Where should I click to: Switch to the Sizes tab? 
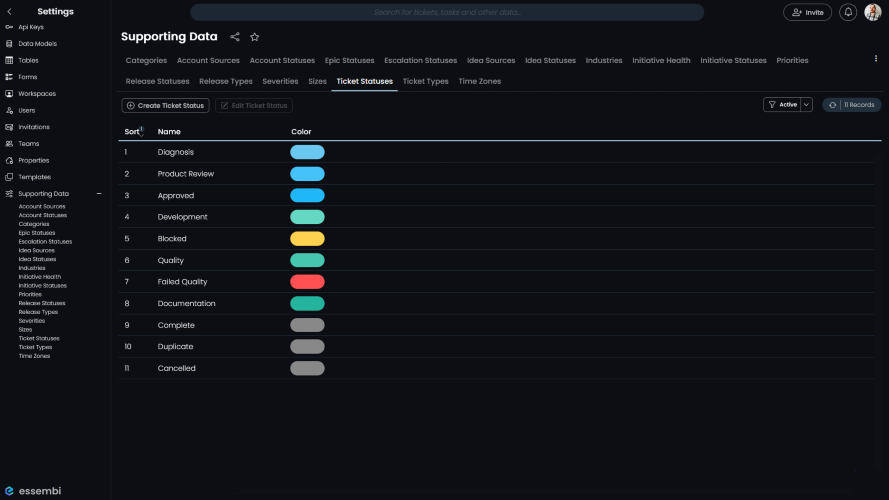(318, 82)
